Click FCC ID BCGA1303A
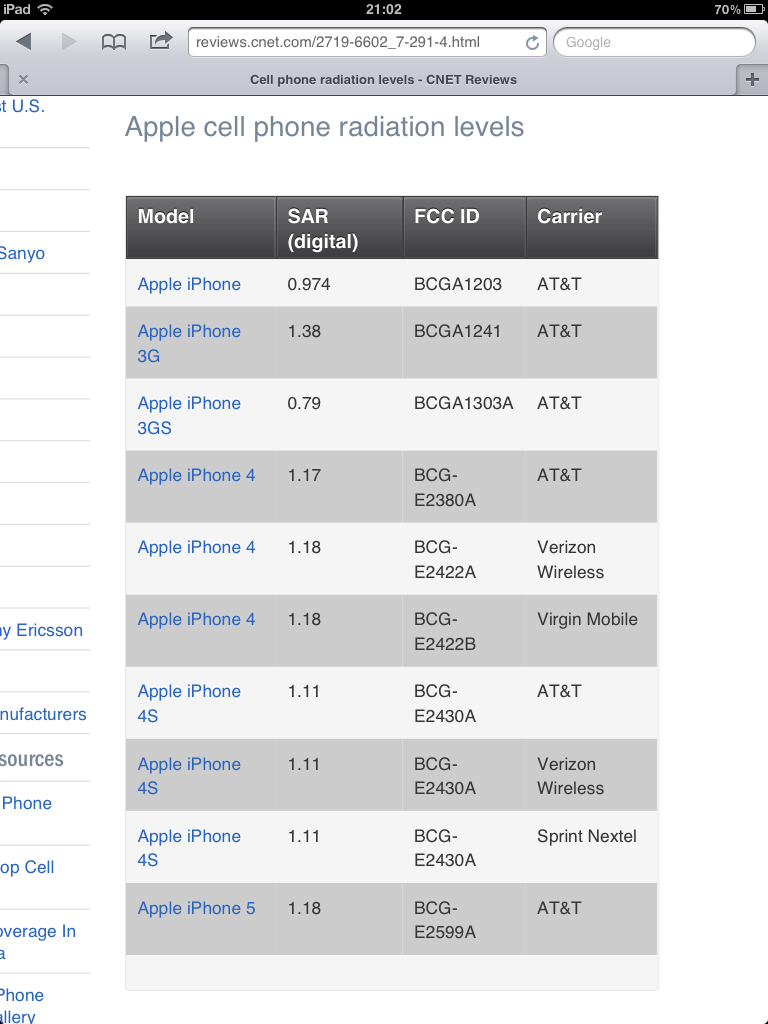The height and width of the screenshot is (1024, 768). tap(464, 403)
